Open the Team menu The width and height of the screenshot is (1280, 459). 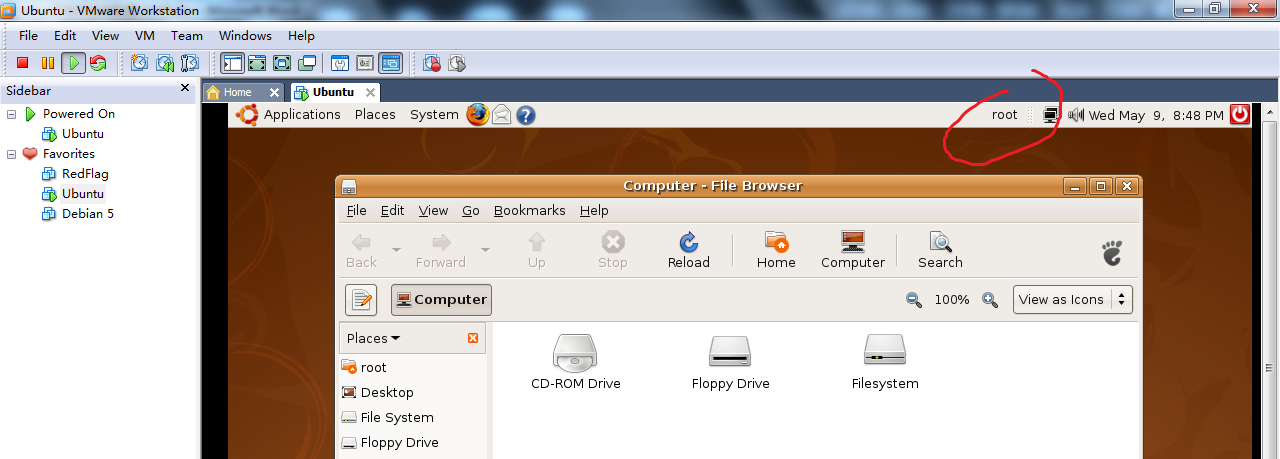click(186, 35)
